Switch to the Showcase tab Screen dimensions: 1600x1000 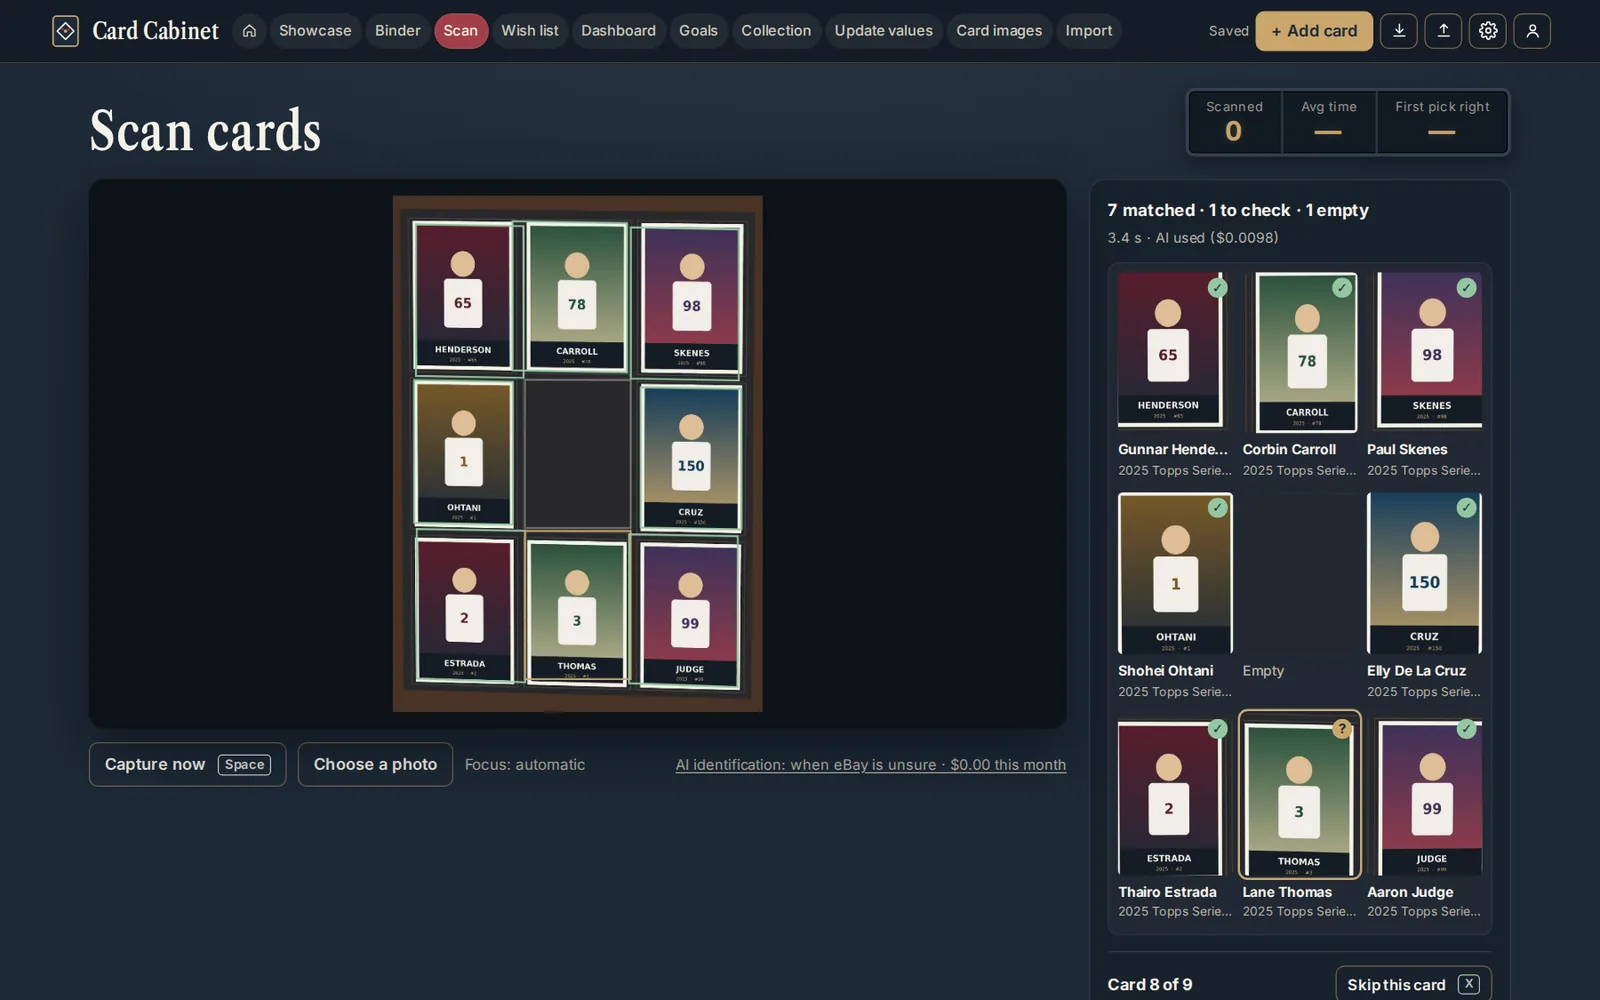315,31
